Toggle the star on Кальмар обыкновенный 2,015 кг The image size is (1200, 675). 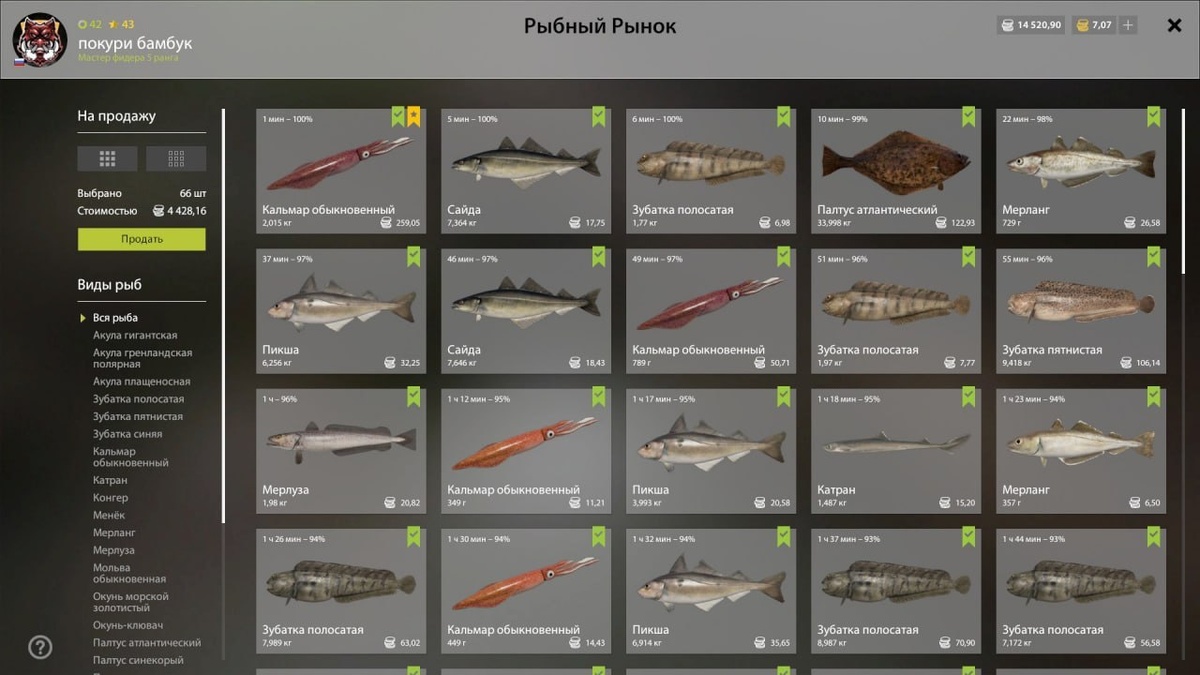[414, 117]
